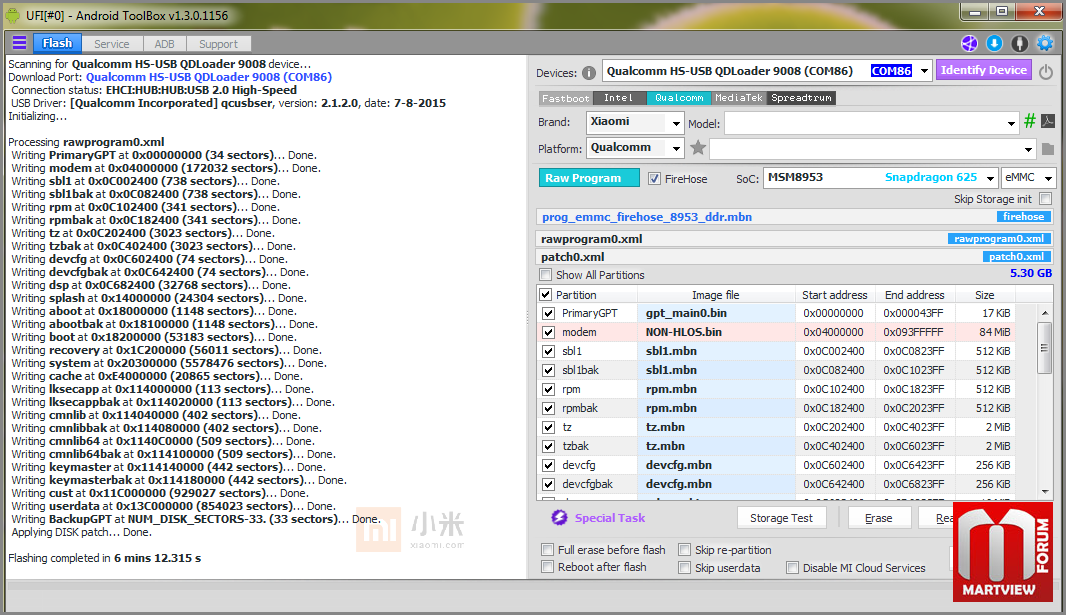Open the Support tab

pyautogui.click(x=218, y=44)
